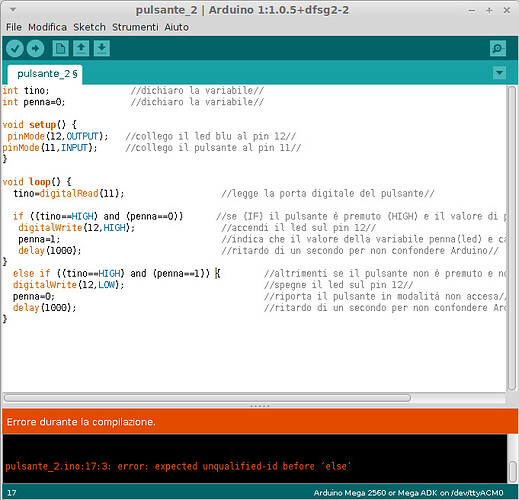Image resolution: width=519 pixels, height=500 pixels.
Task: Open the Strumenti menu
Action: pos(135,27)
